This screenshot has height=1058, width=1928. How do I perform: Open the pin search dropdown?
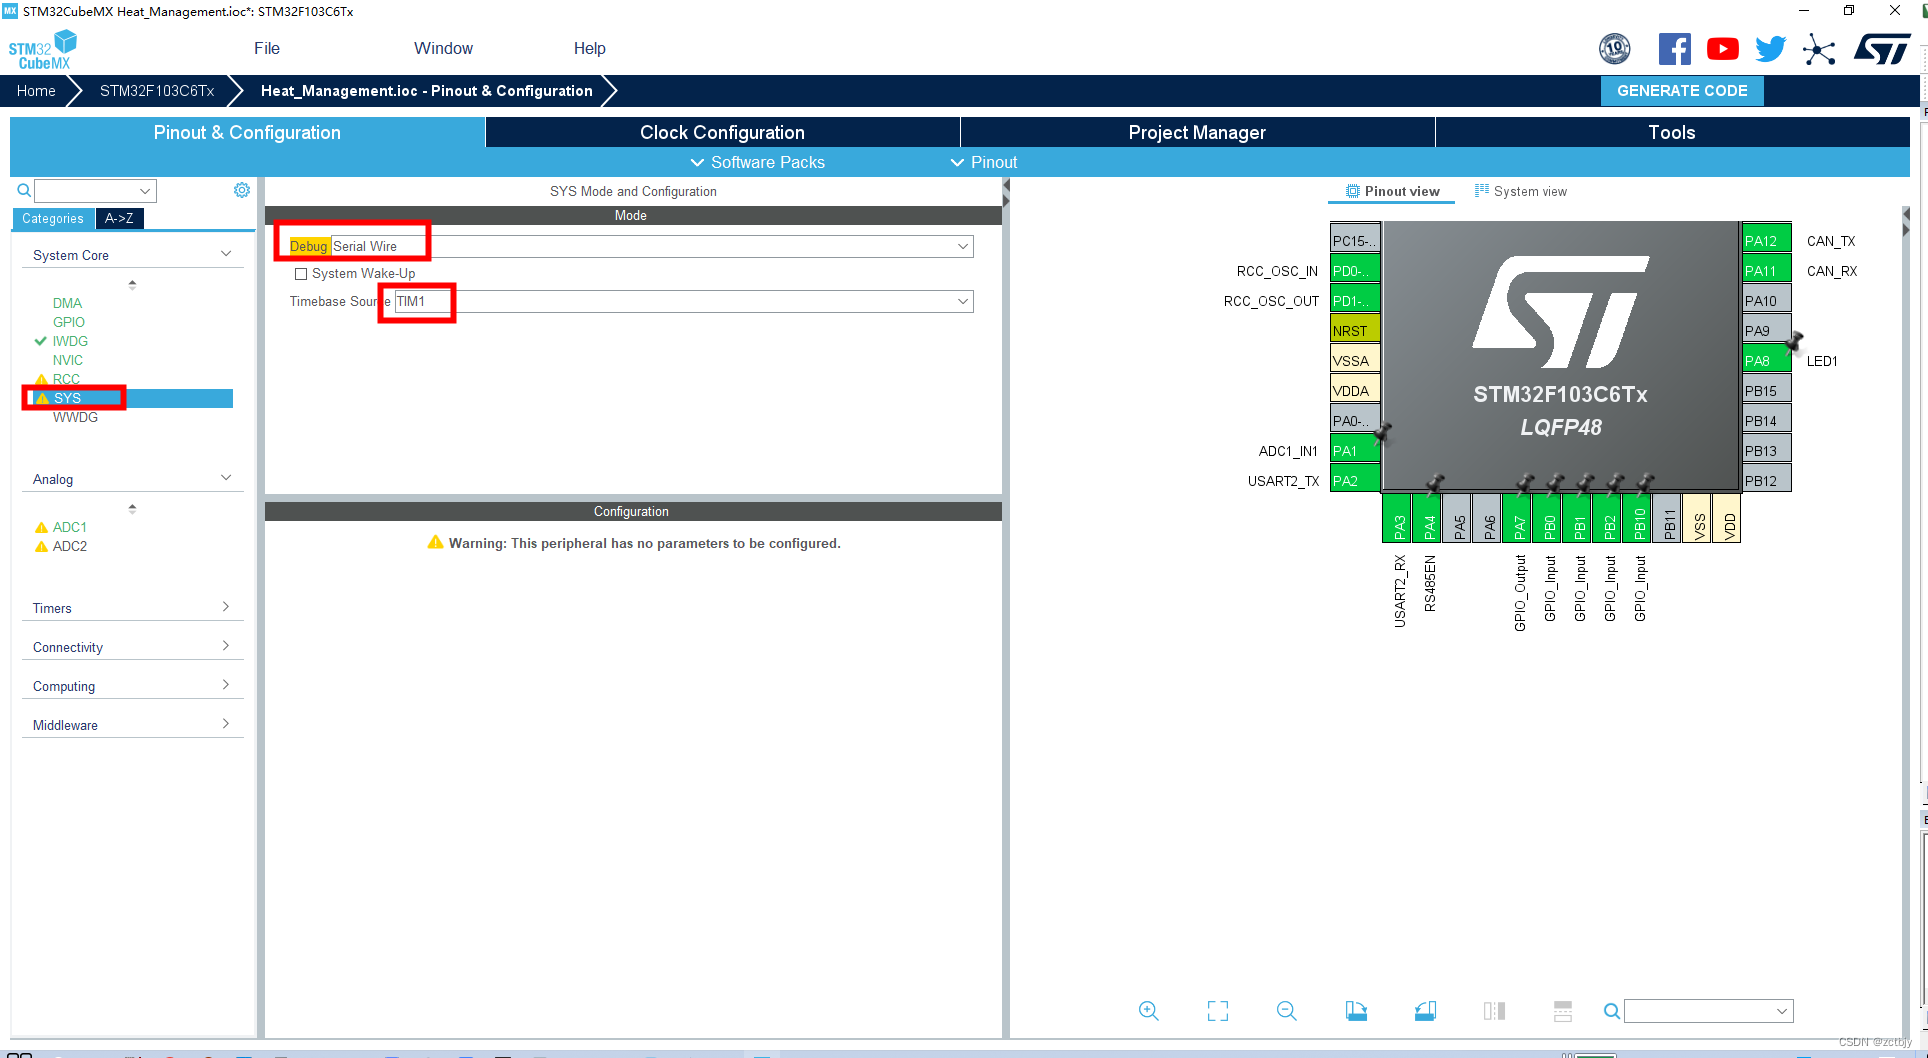click(1782, 1011)
